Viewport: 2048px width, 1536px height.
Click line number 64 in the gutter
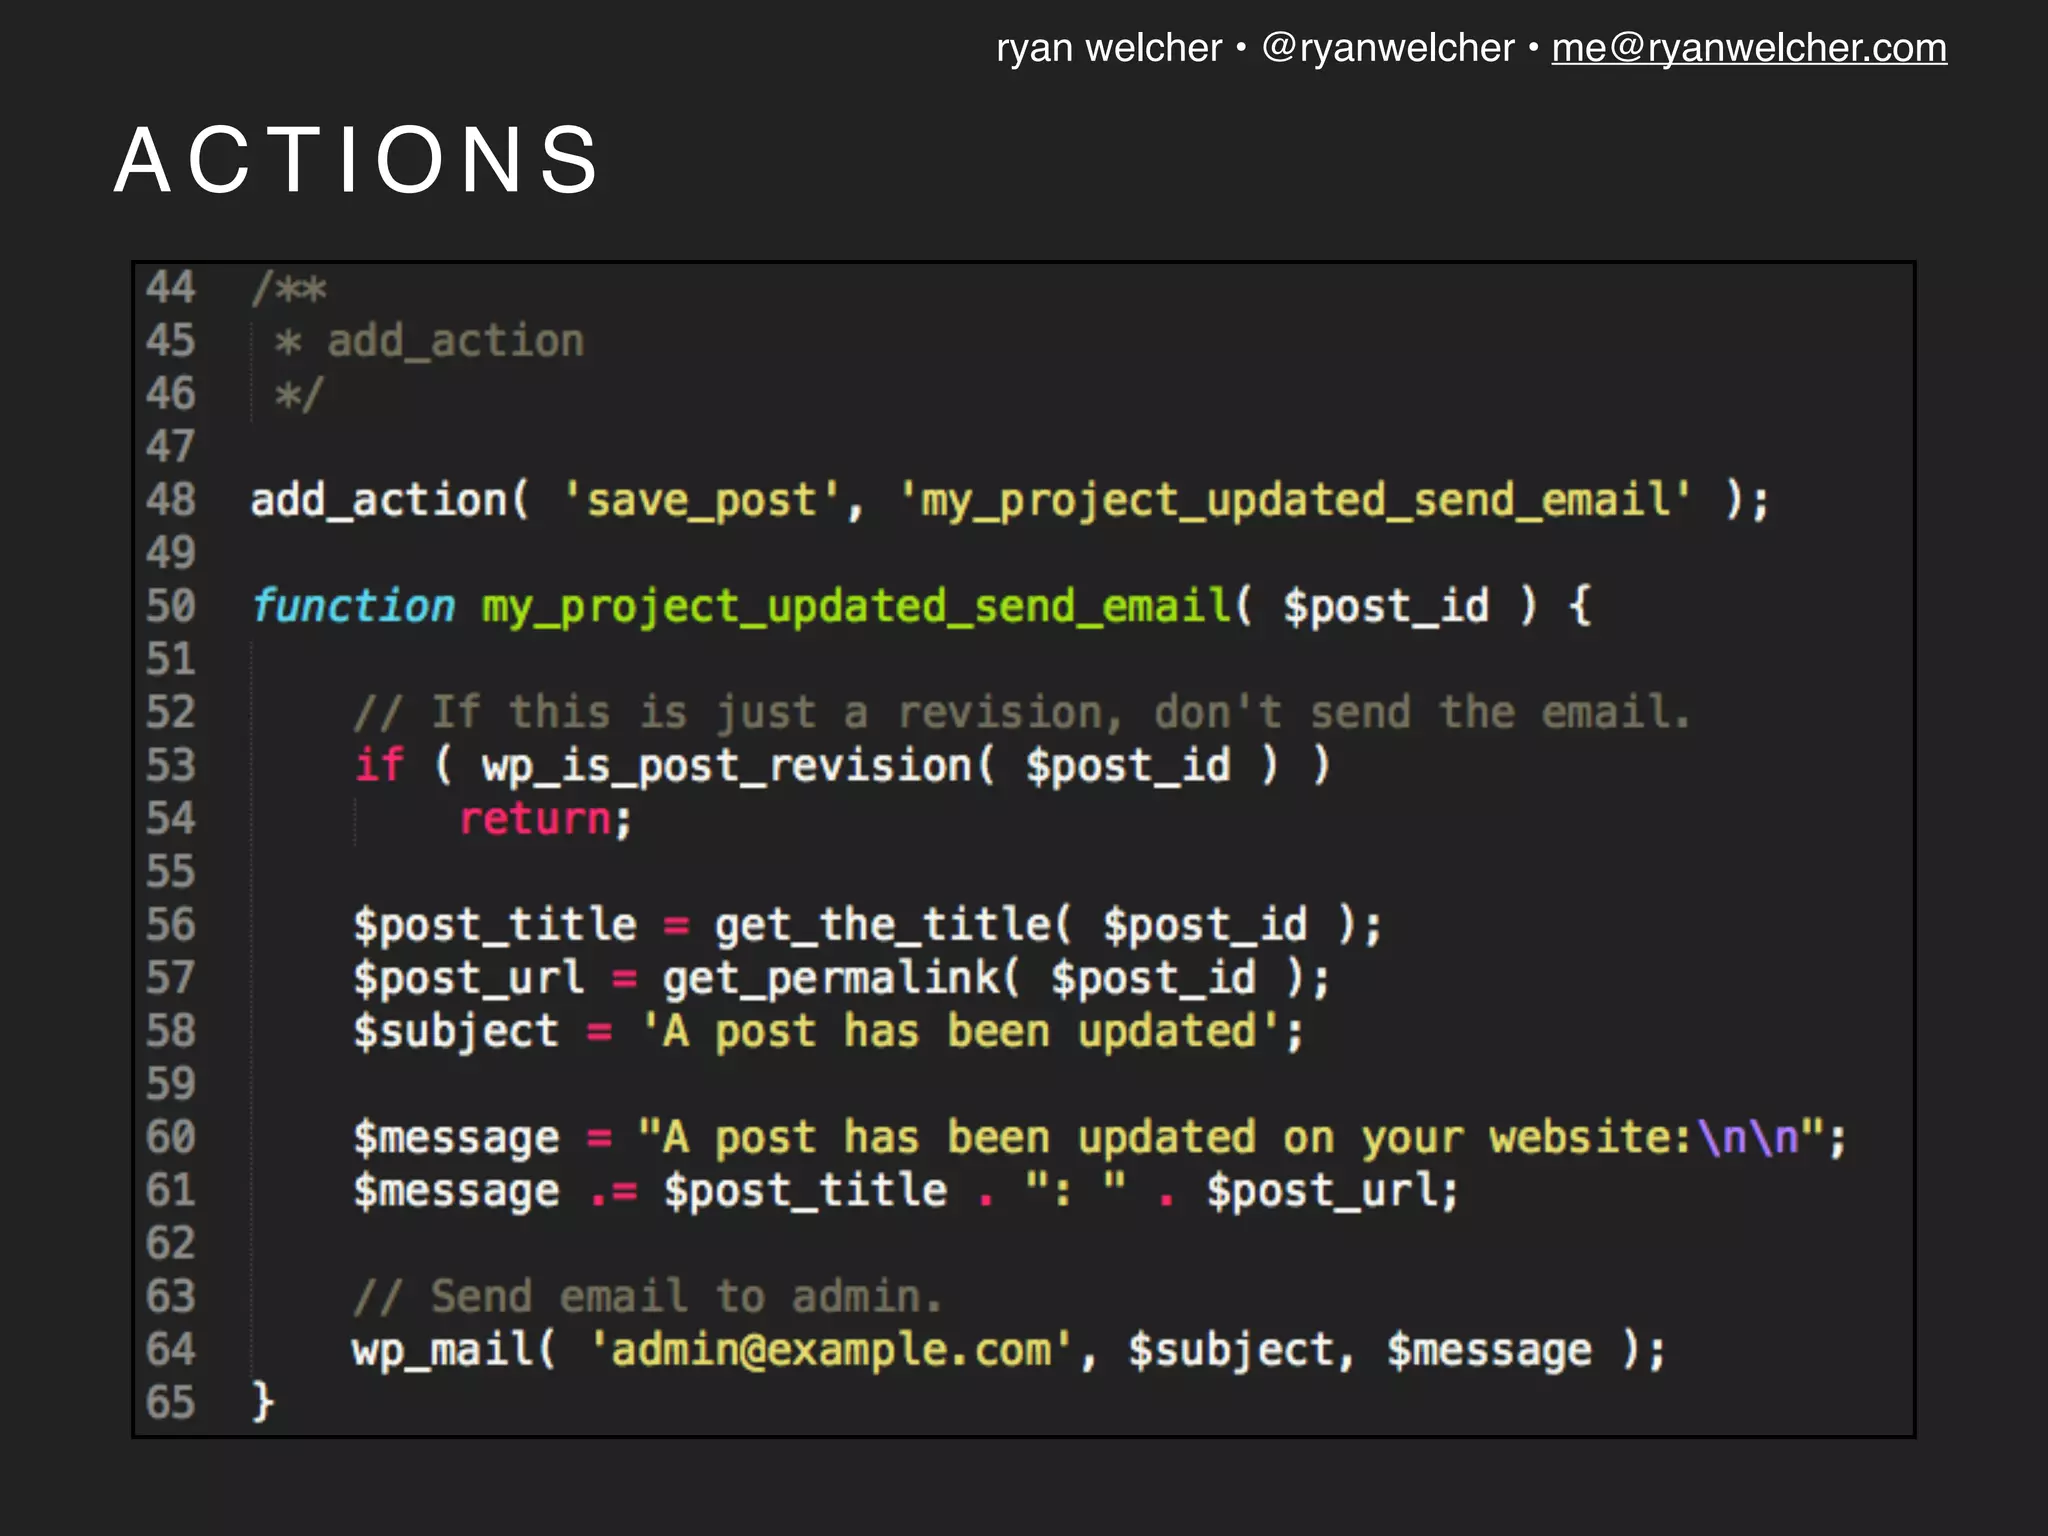(x=170, y=1350)
